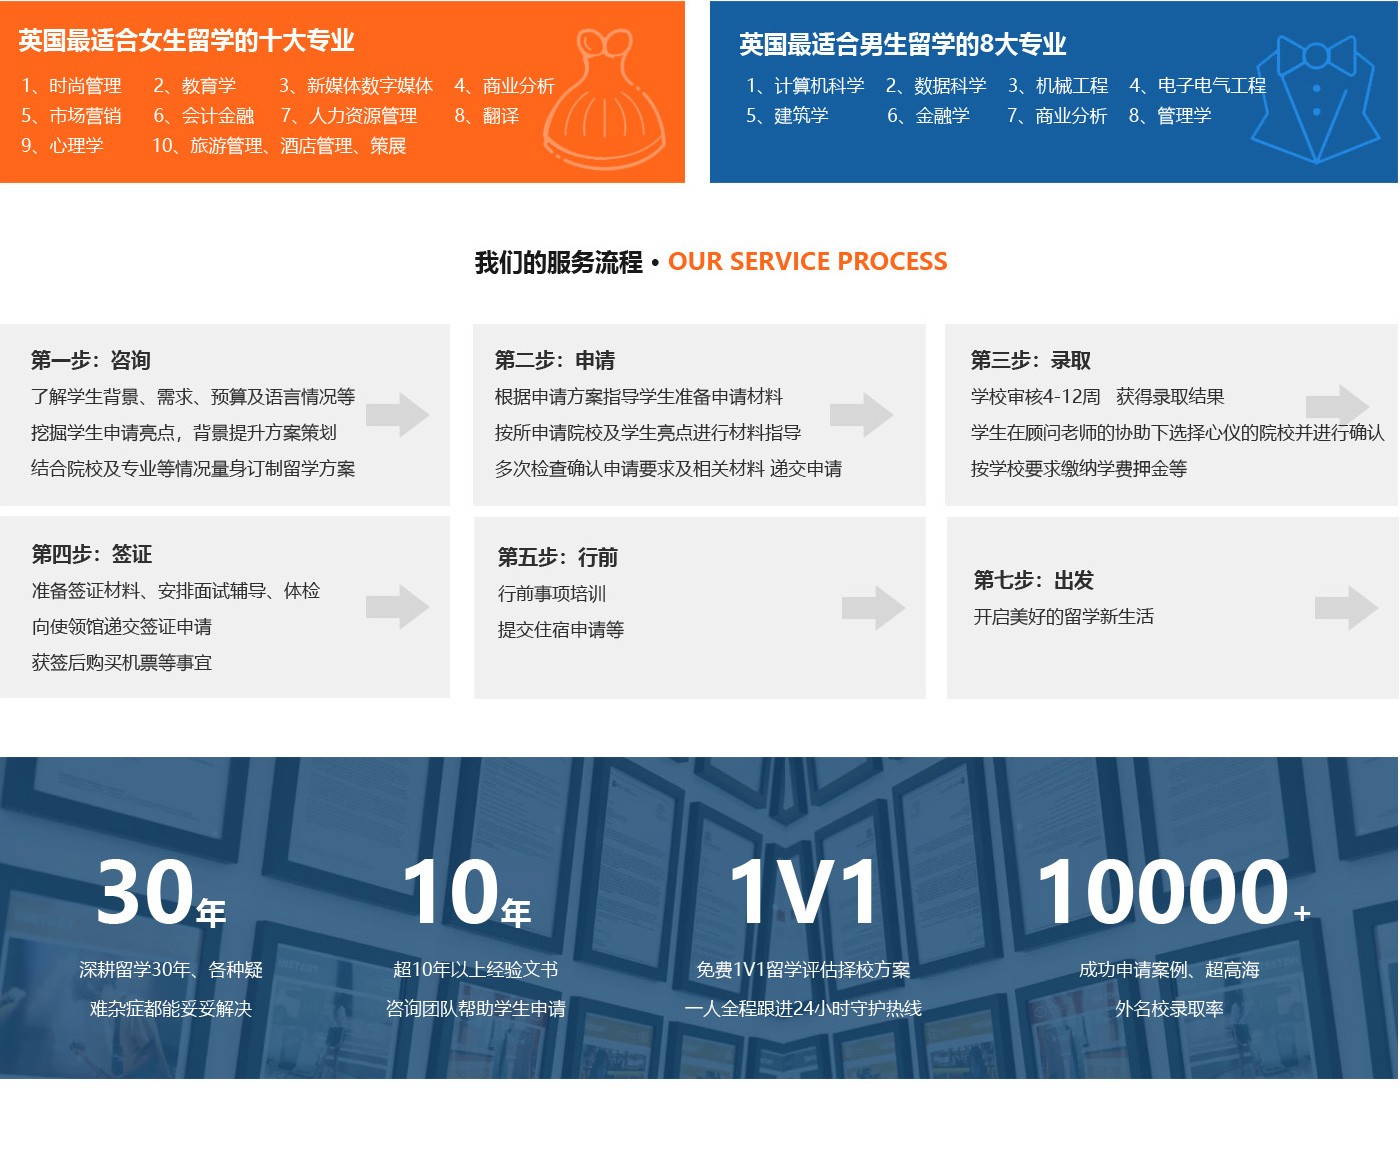This screenshot has height=1156, width=1400.
Task: Click 结合院校及专业等情况量身订制留学方案 line
Action: click(x=193, y=469)
